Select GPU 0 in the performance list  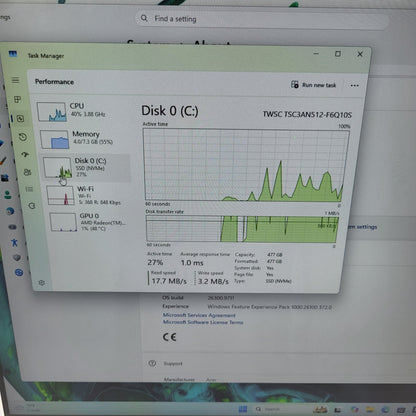point(89,222)
